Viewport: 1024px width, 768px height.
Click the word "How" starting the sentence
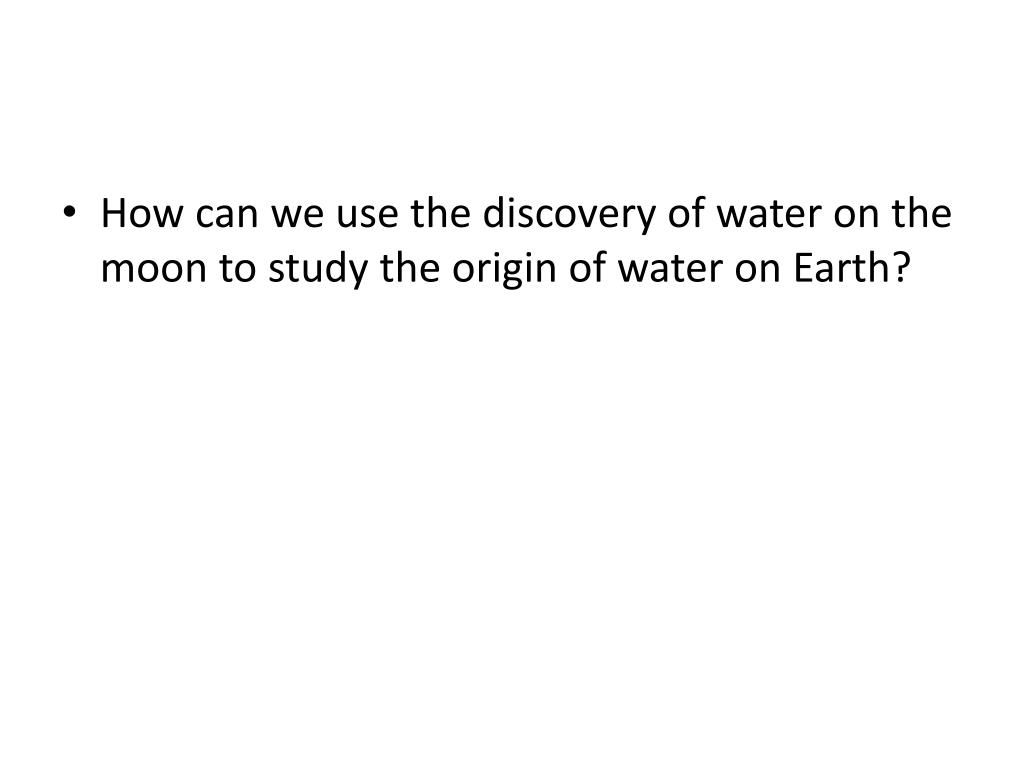tap(142, 213)
